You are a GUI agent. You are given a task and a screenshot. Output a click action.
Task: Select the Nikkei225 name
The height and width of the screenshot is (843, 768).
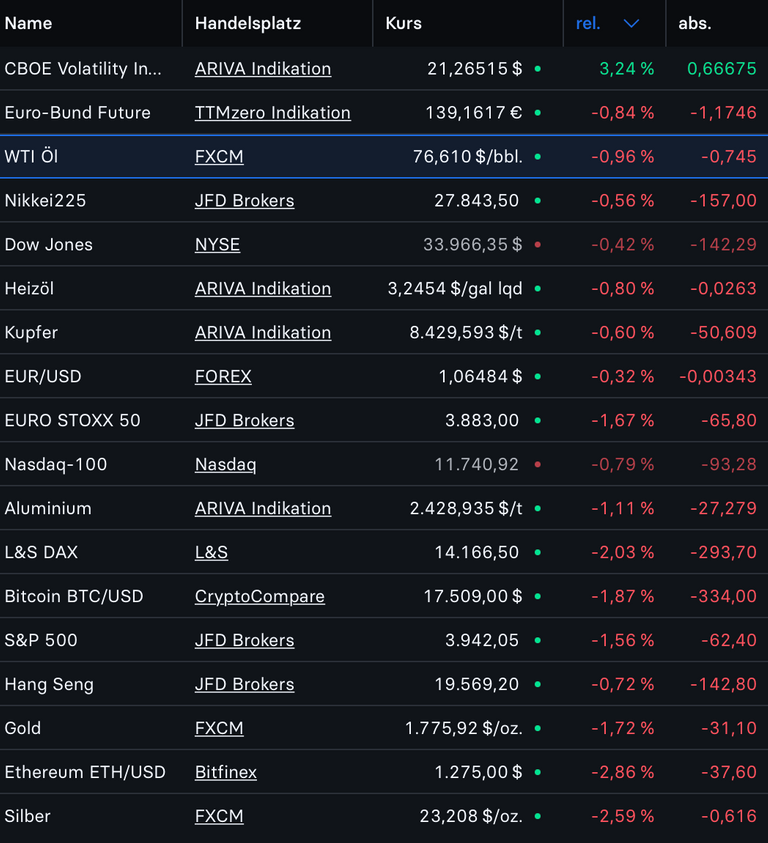pyautogui.click(x=45, y=201)
